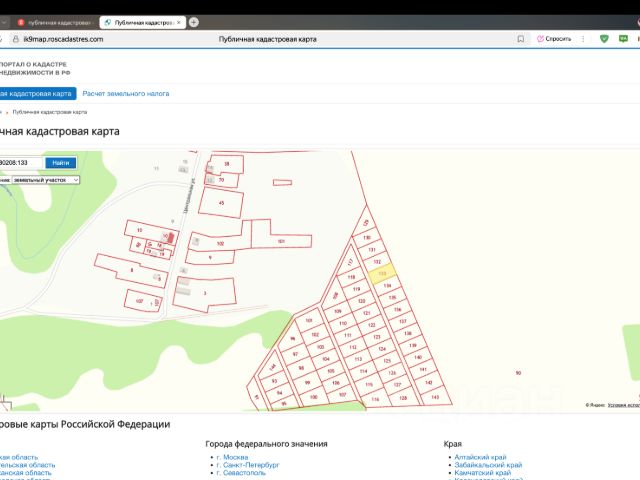
Task: Select parcel 116 on the map
Action: coord(375,399)
